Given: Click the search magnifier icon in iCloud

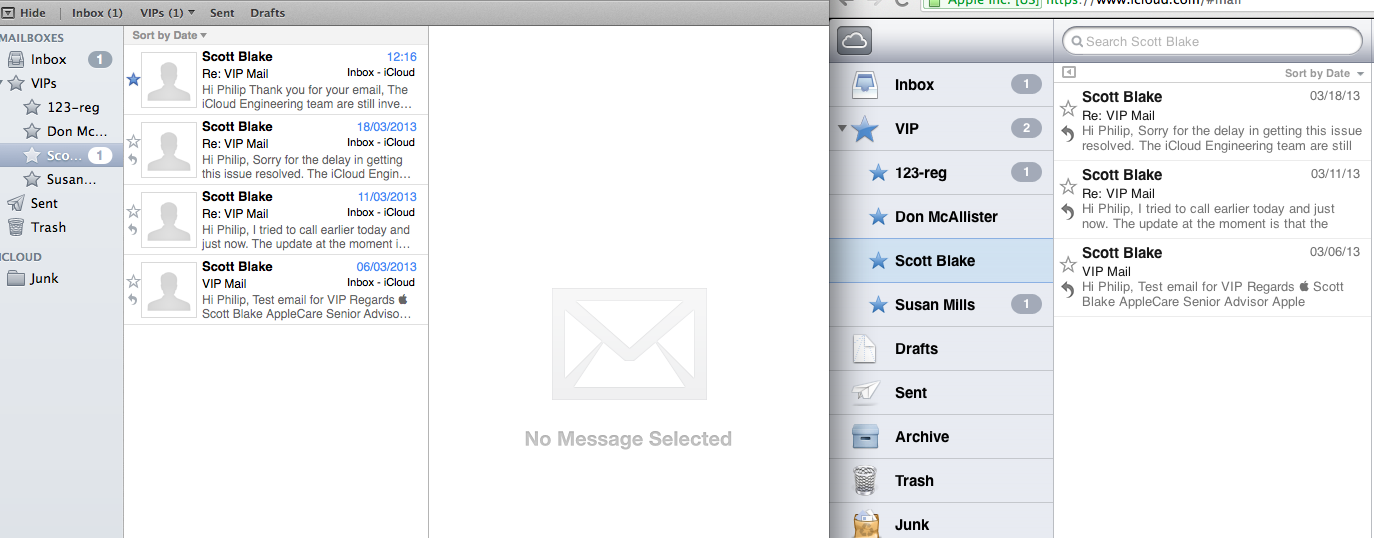Looking at the screenshot, I should [x=1076, y=42].
